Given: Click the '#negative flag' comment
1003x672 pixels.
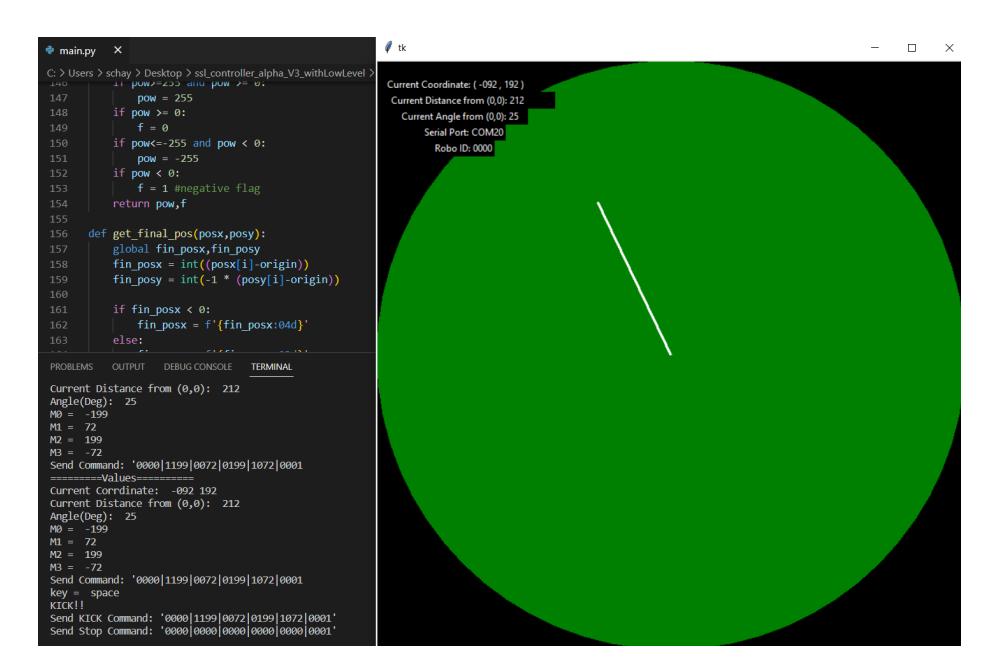Looking at the screenshot, I should click(217, 189).
